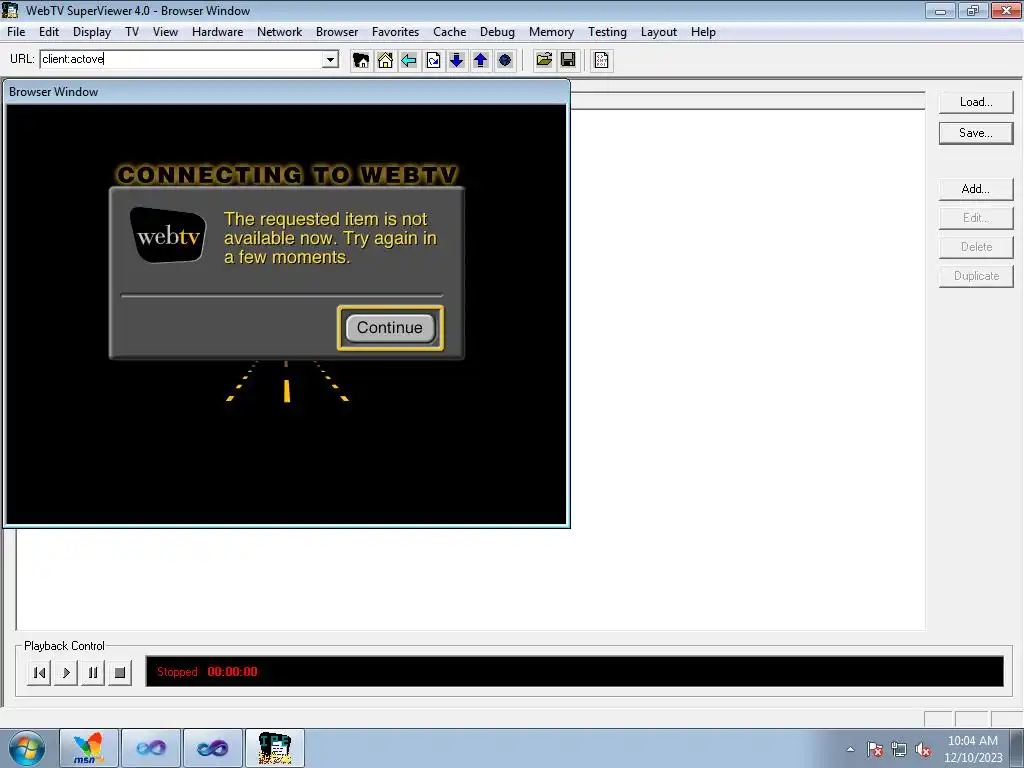The width and height of the screenshot is (1024, 768).
Task: Click Continue in the WebTV dialog
Action: [390, 328]
